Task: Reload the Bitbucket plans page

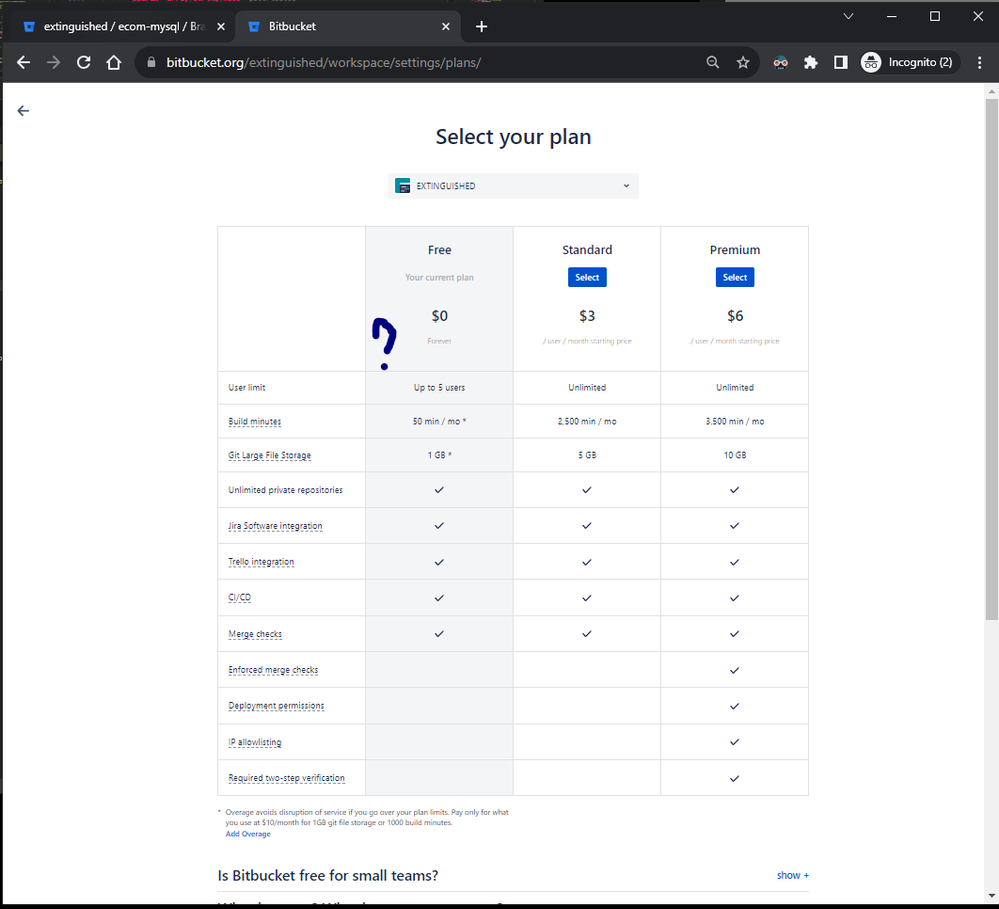Action: 83,62
